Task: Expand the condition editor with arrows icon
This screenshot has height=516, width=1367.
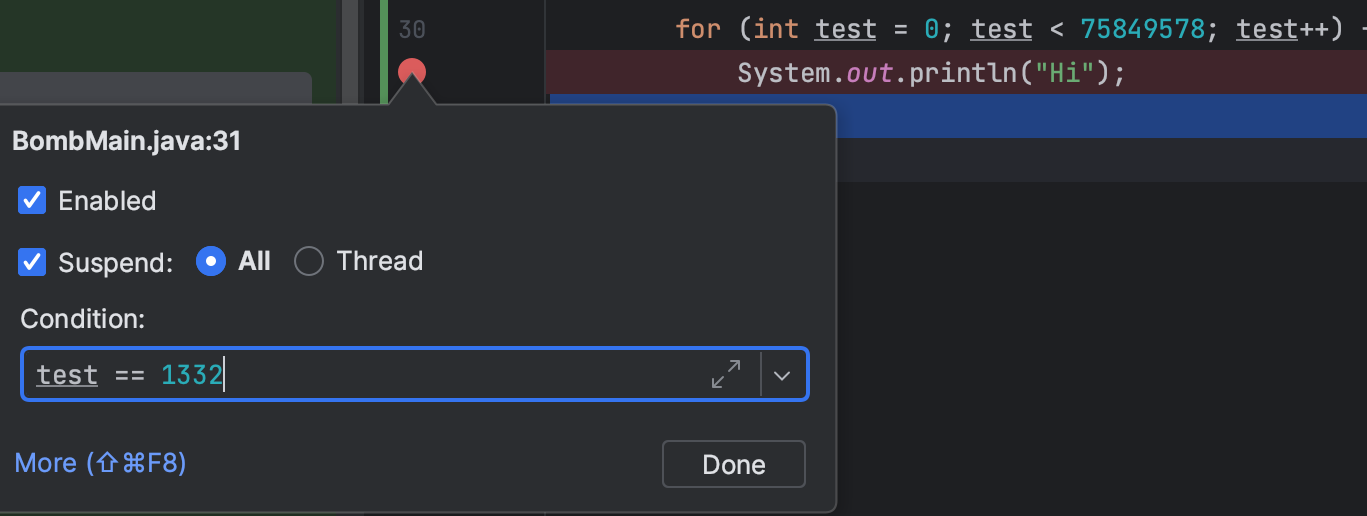Action: tap(726, 375)
